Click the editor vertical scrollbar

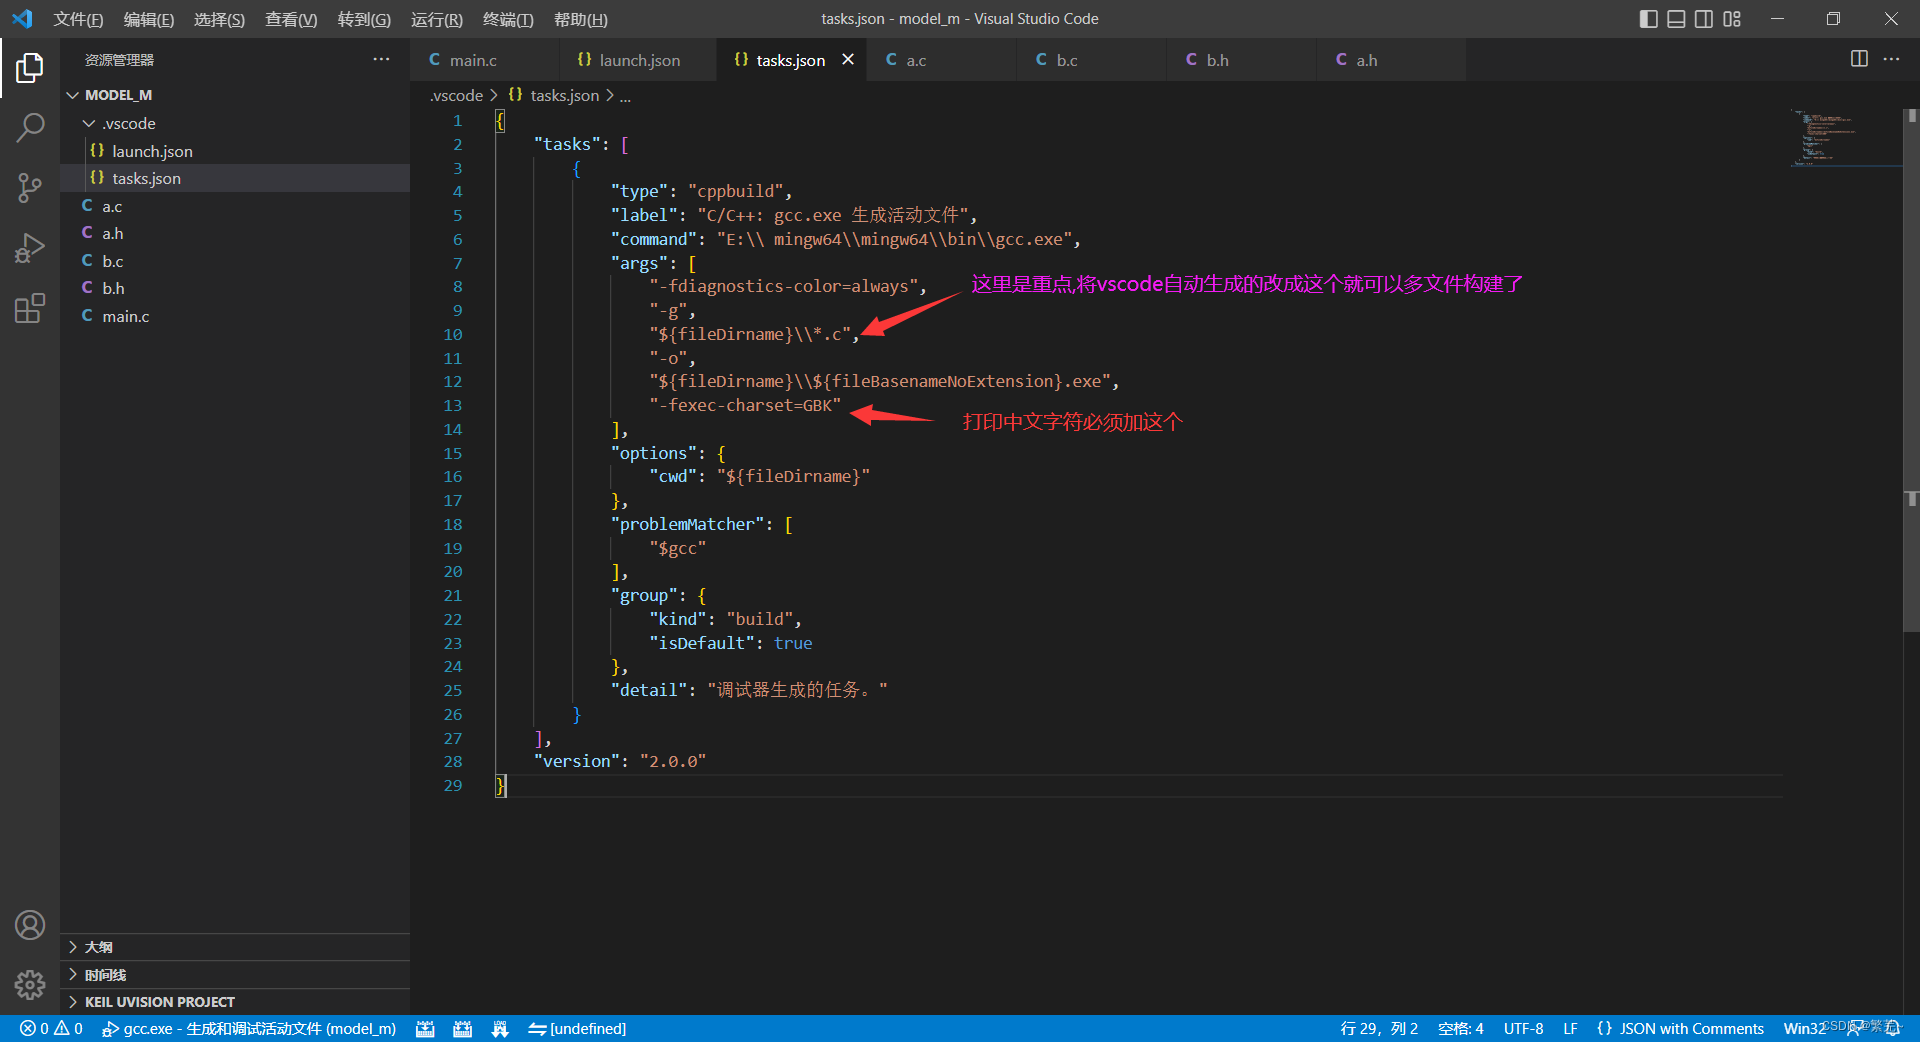[x=1911, y=370]
